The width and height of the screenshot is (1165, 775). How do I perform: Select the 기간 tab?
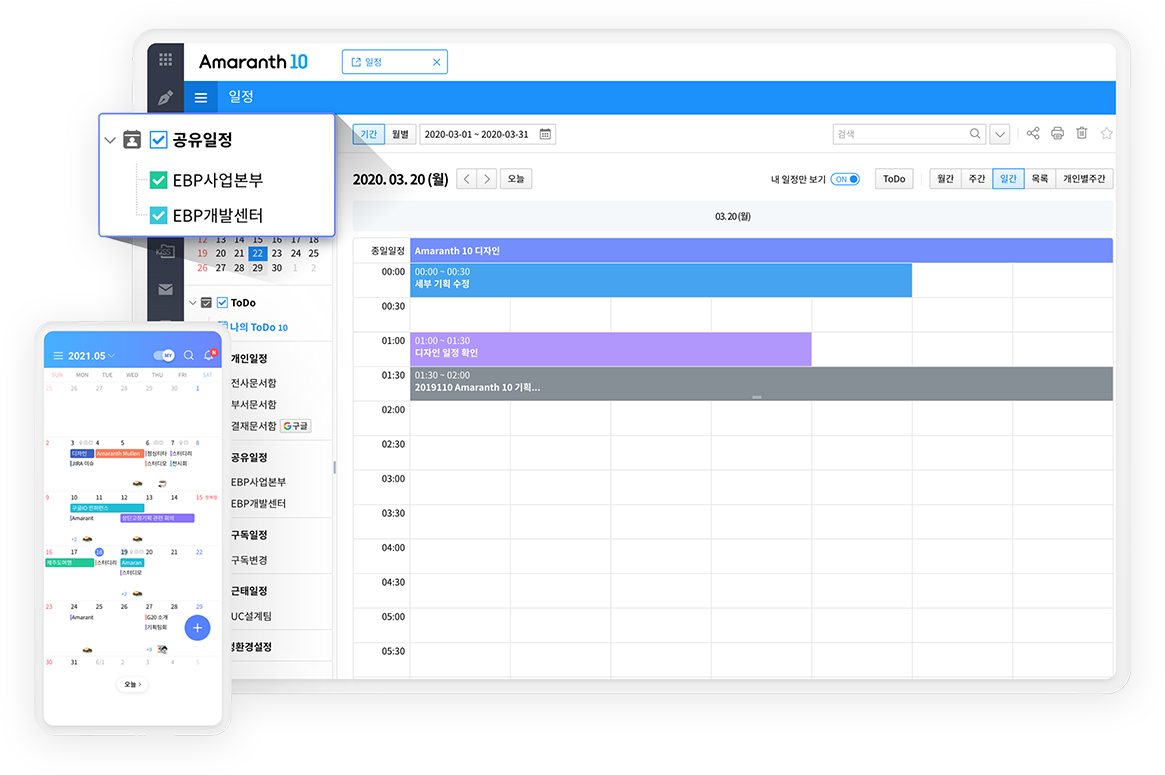click(369, 134)
